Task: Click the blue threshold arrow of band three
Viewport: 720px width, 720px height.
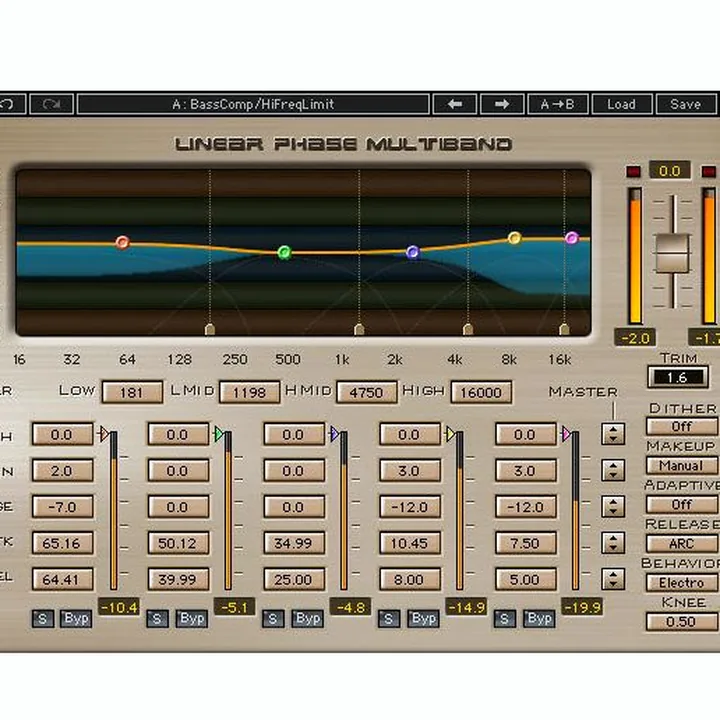Action: click(335, 433)
